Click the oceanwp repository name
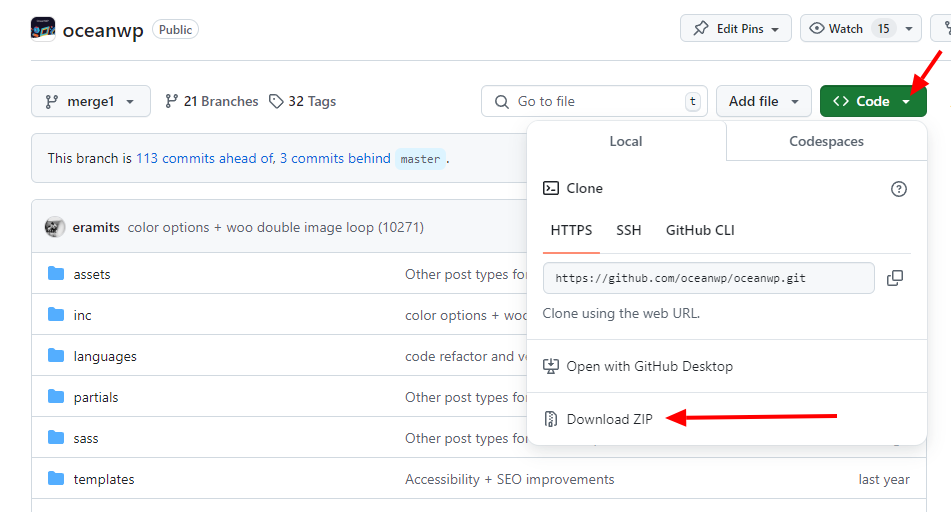 103,30
